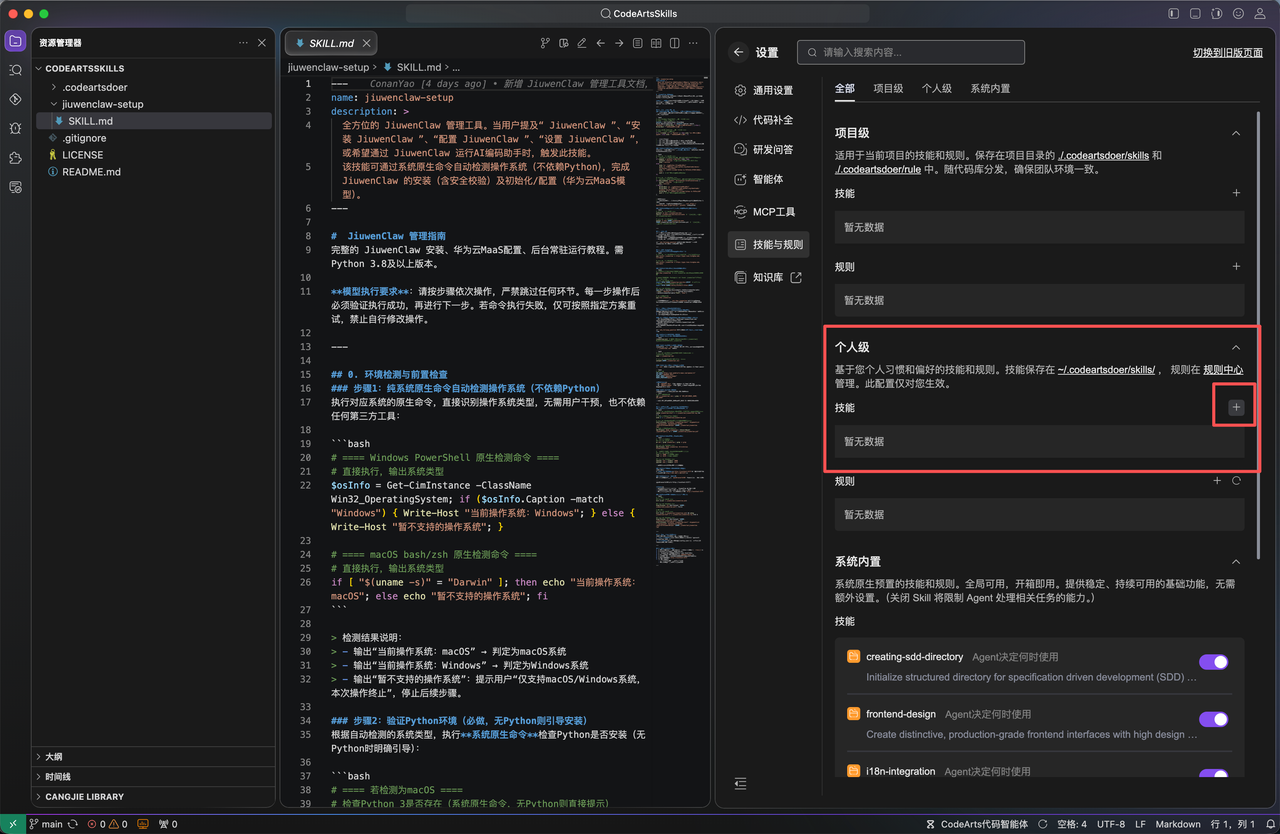
Task: Collapse the 个人级 section chevron
Action: (x=1236, y=347)
